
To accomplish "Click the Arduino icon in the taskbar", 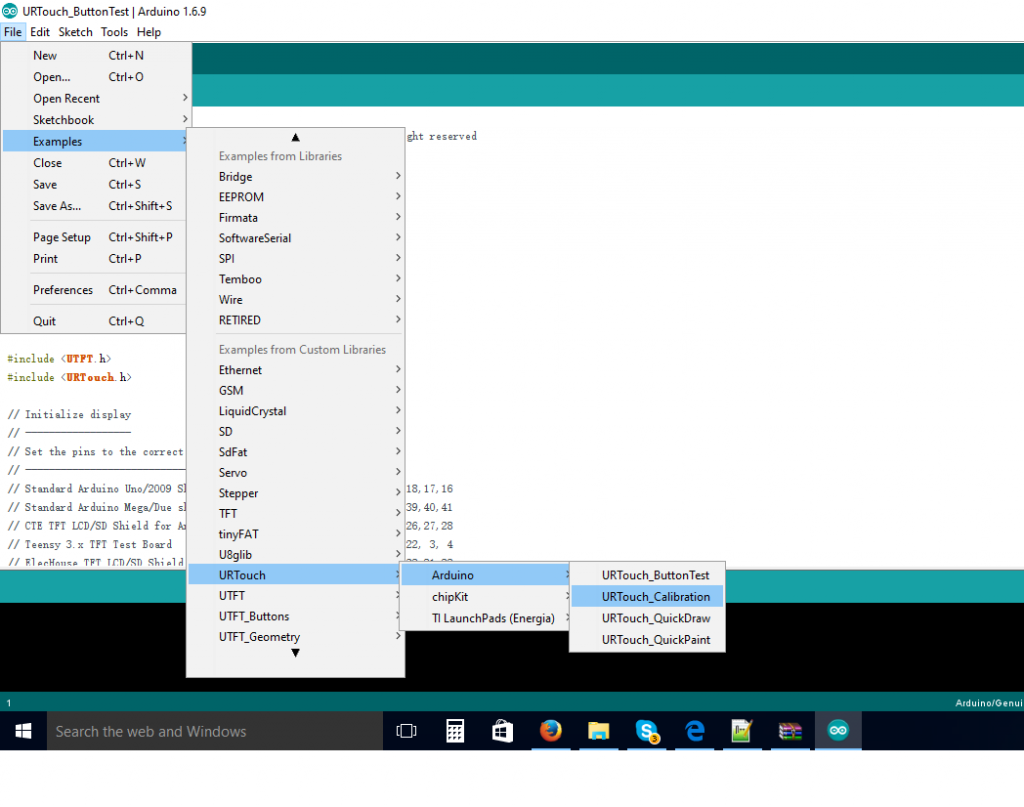I will [838, 731].
